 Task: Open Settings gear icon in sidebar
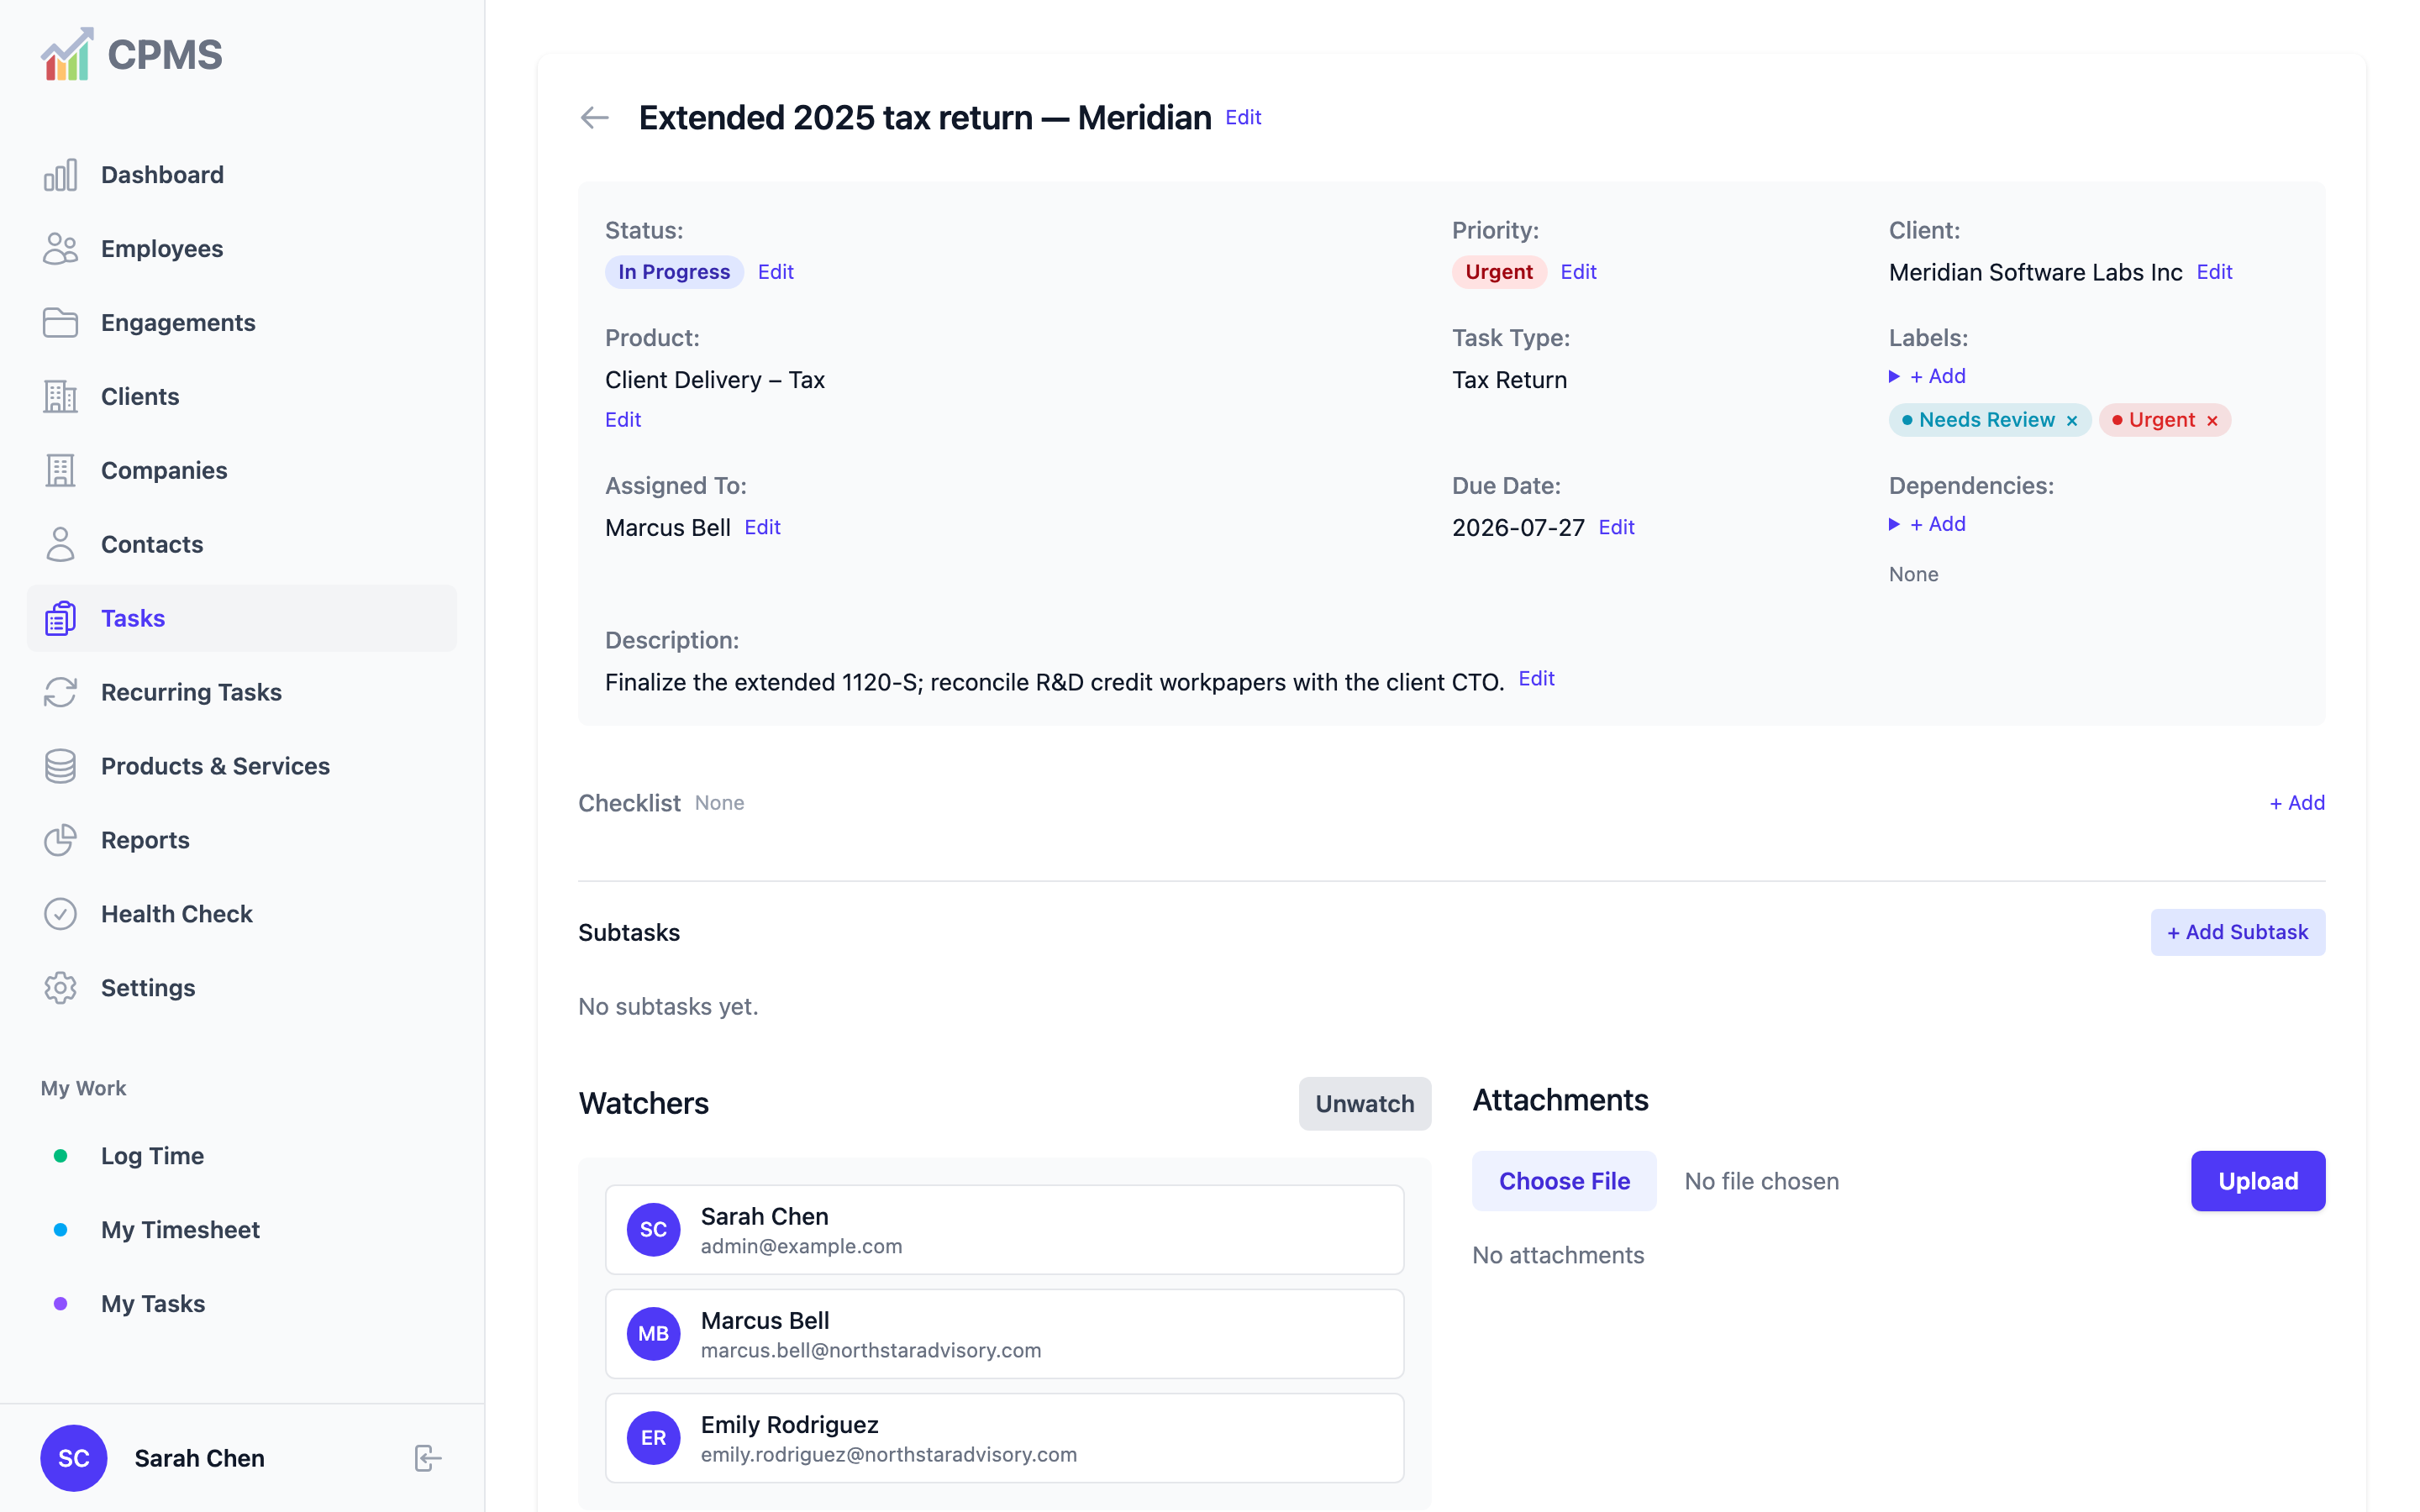[x=60, y=988]
